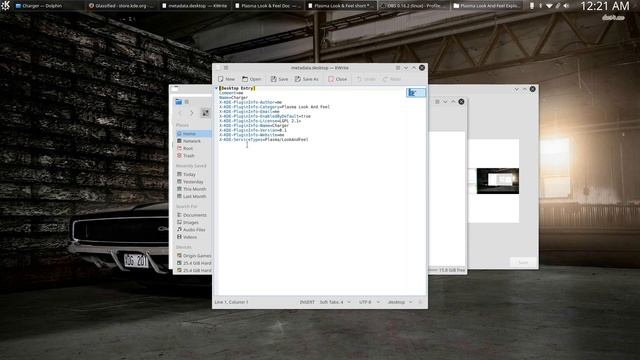Select Yesterday under Recently Saved
This screenshot has height=360, width=640.
click(193, 182)
